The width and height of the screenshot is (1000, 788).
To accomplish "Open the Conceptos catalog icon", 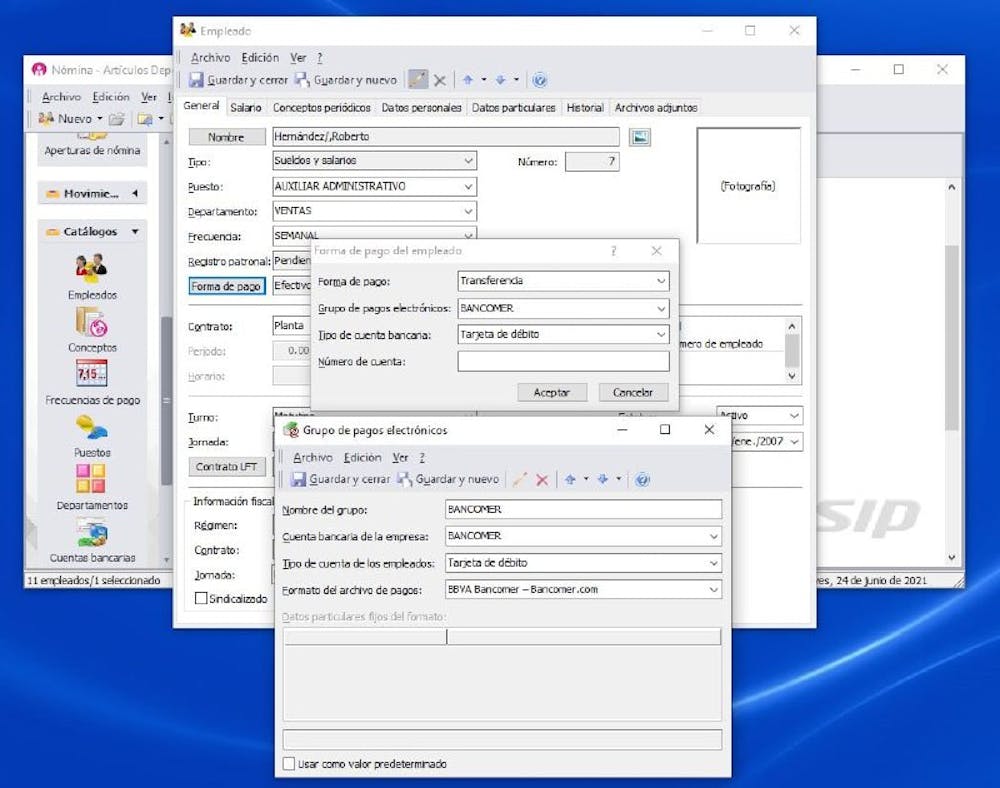I will (x=92, y=322).
